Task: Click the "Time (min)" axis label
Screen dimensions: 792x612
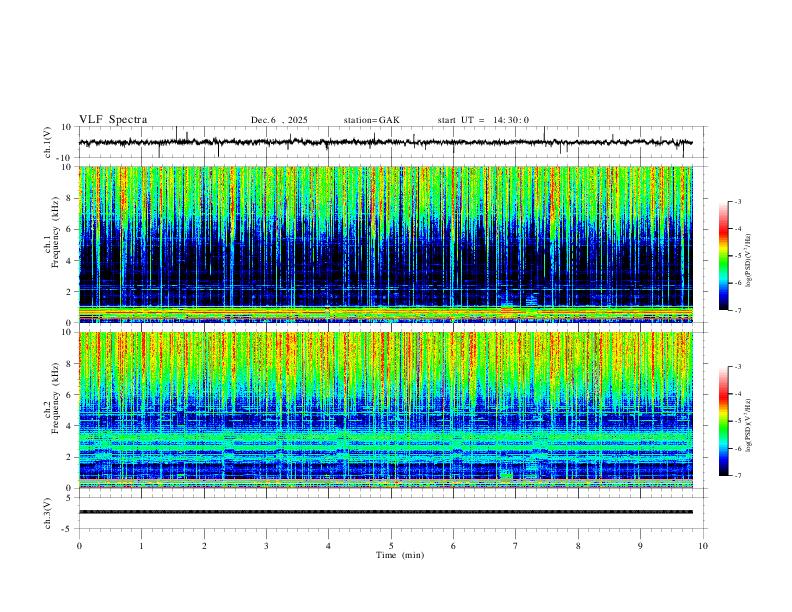Action: pos(400,555)
